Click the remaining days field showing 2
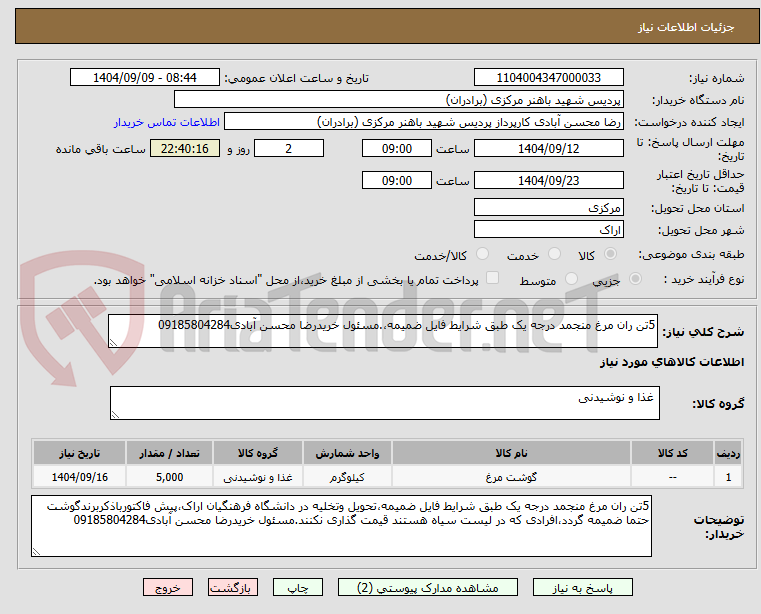 [x=289, y=149]
